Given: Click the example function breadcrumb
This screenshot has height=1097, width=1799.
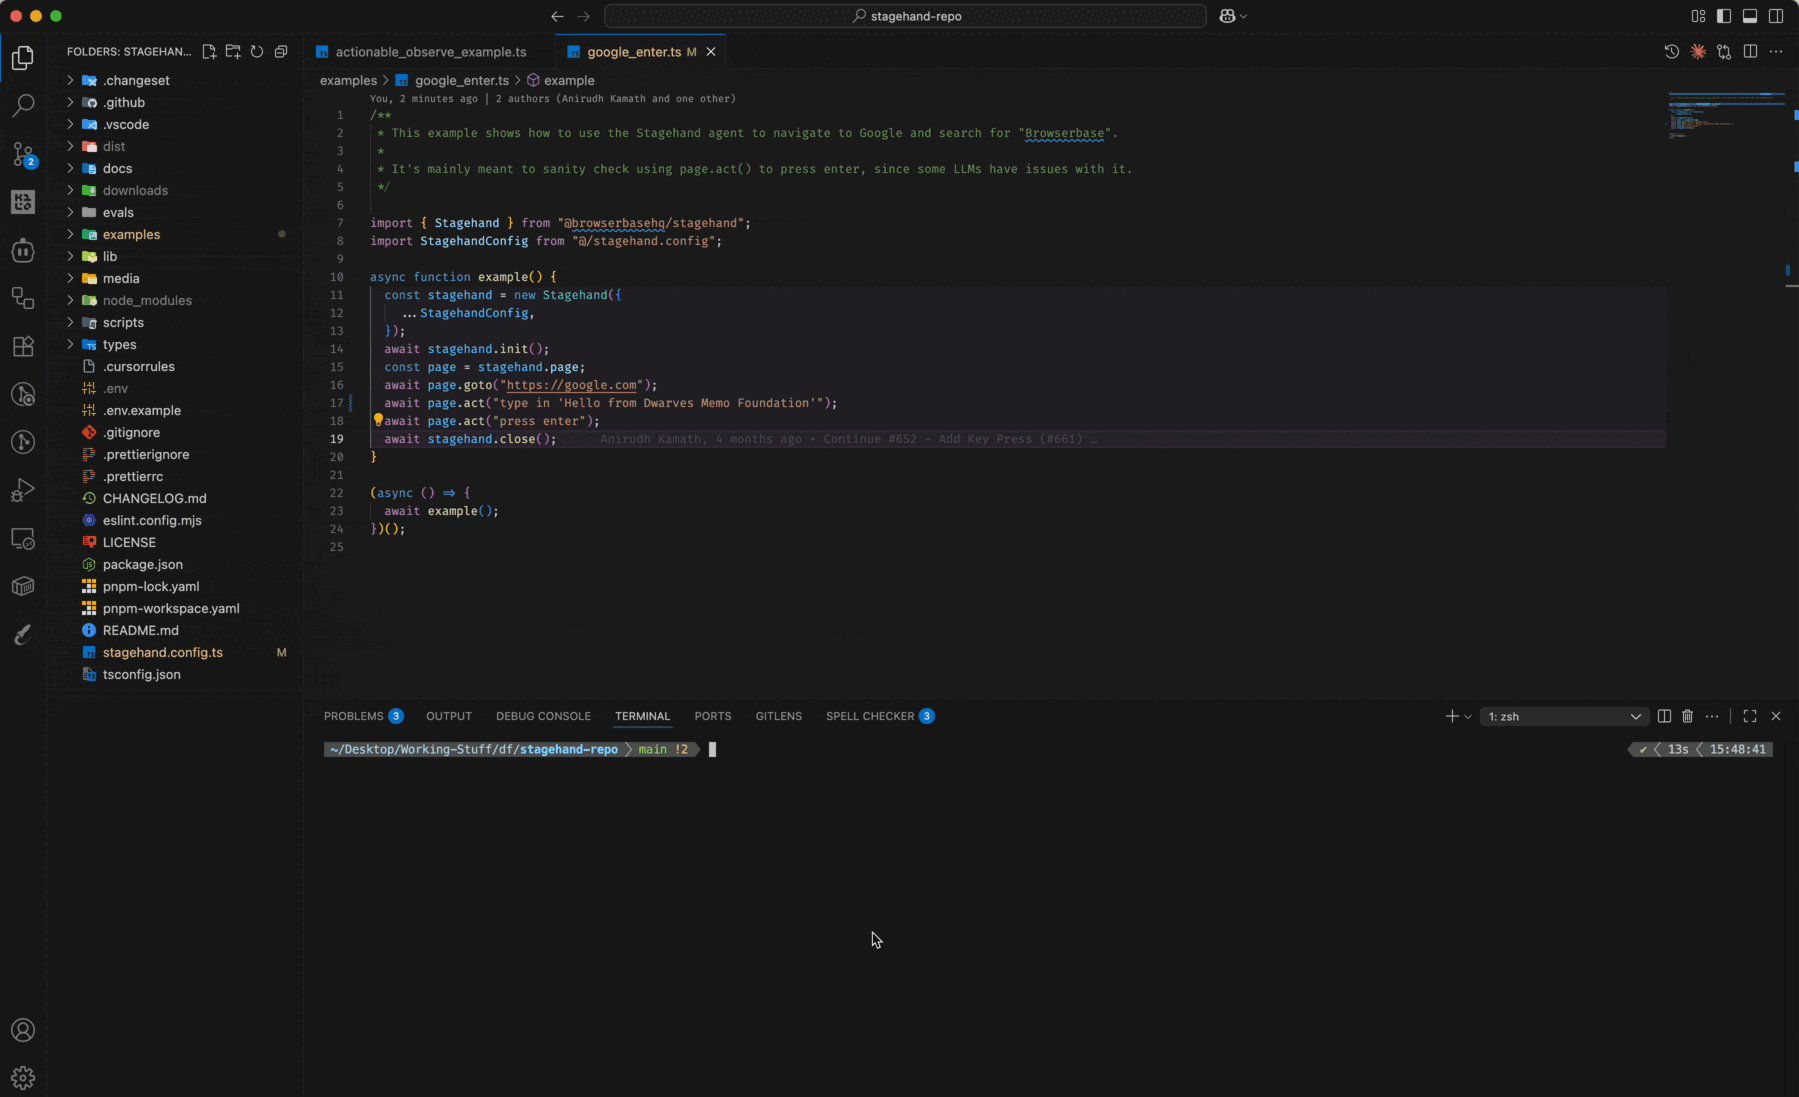Looking at the screenshot, I should pyautogui.click(x=561, y=80).
